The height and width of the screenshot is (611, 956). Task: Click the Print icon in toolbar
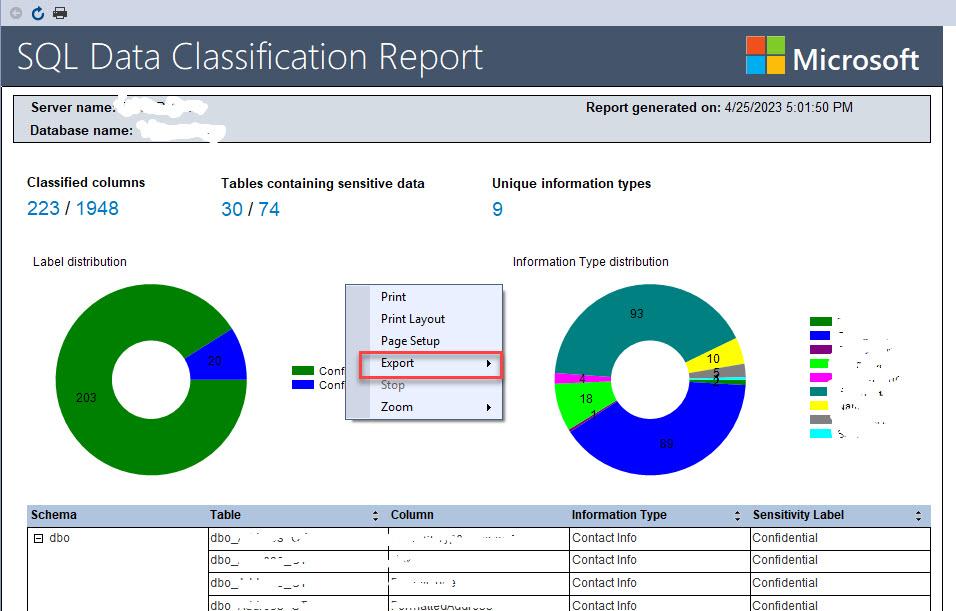pos(60,13)
